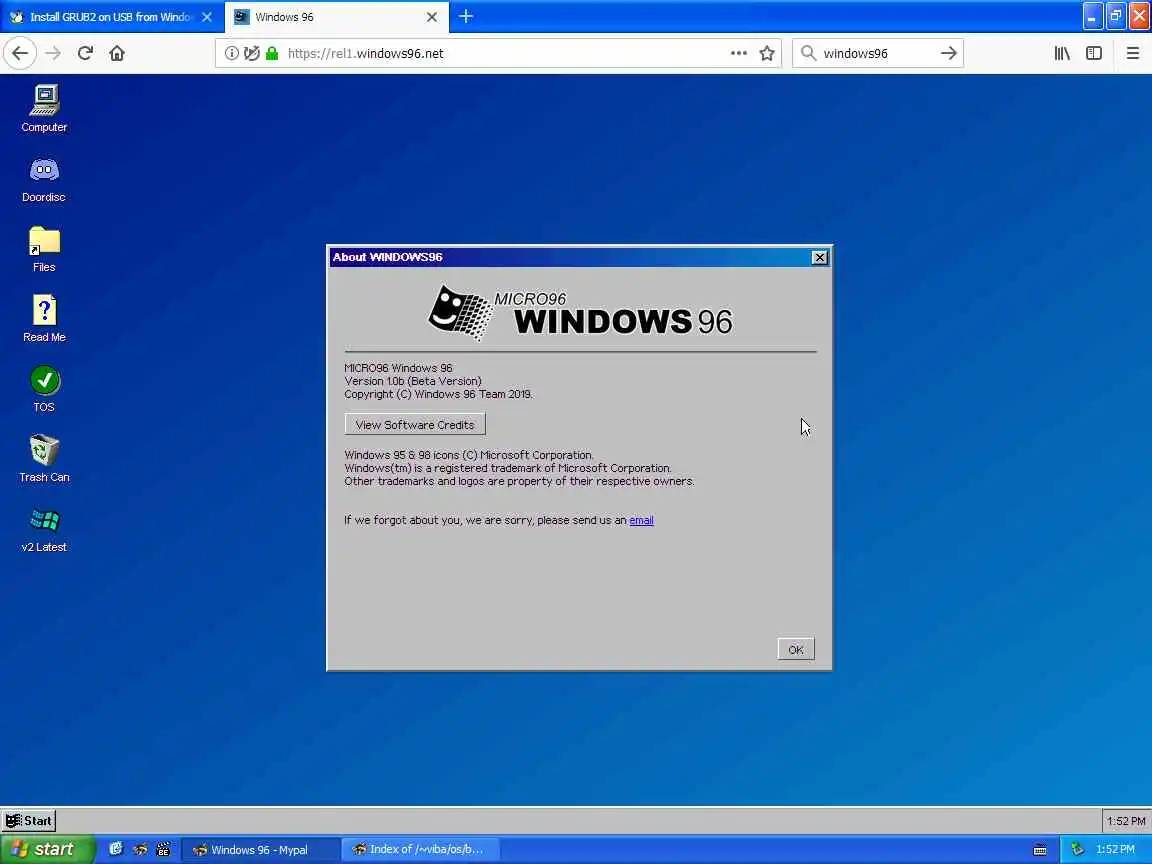
Task: Open the Computer desktop icon
Action: [44, 107]
